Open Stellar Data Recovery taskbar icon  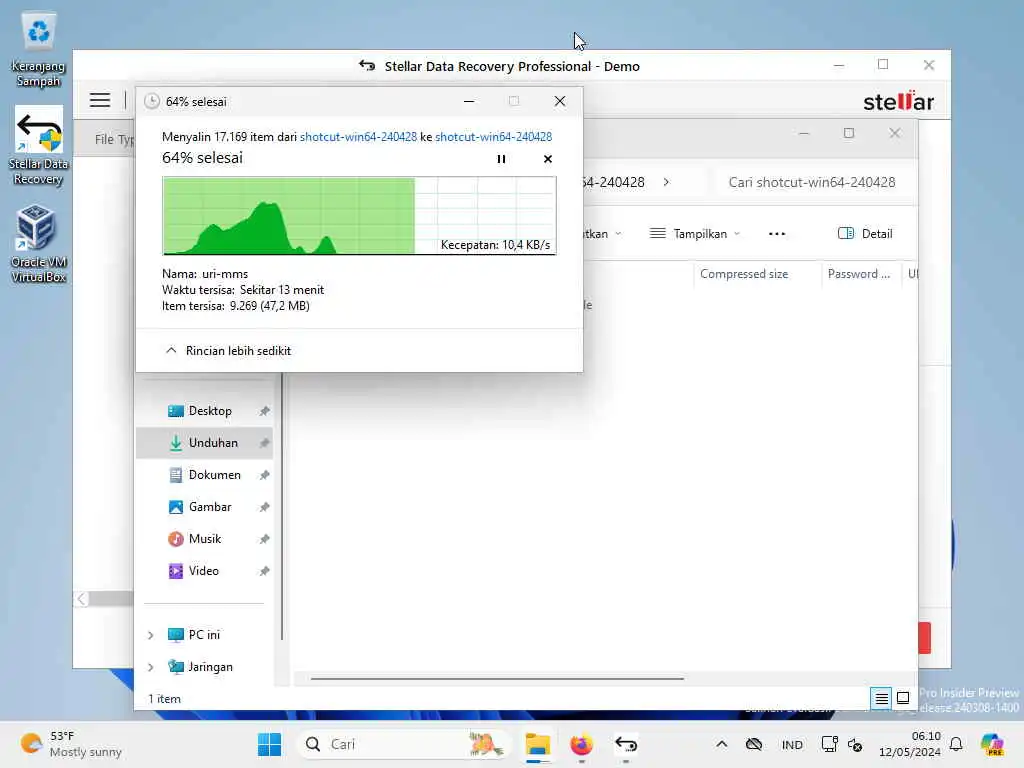(626, 744)
